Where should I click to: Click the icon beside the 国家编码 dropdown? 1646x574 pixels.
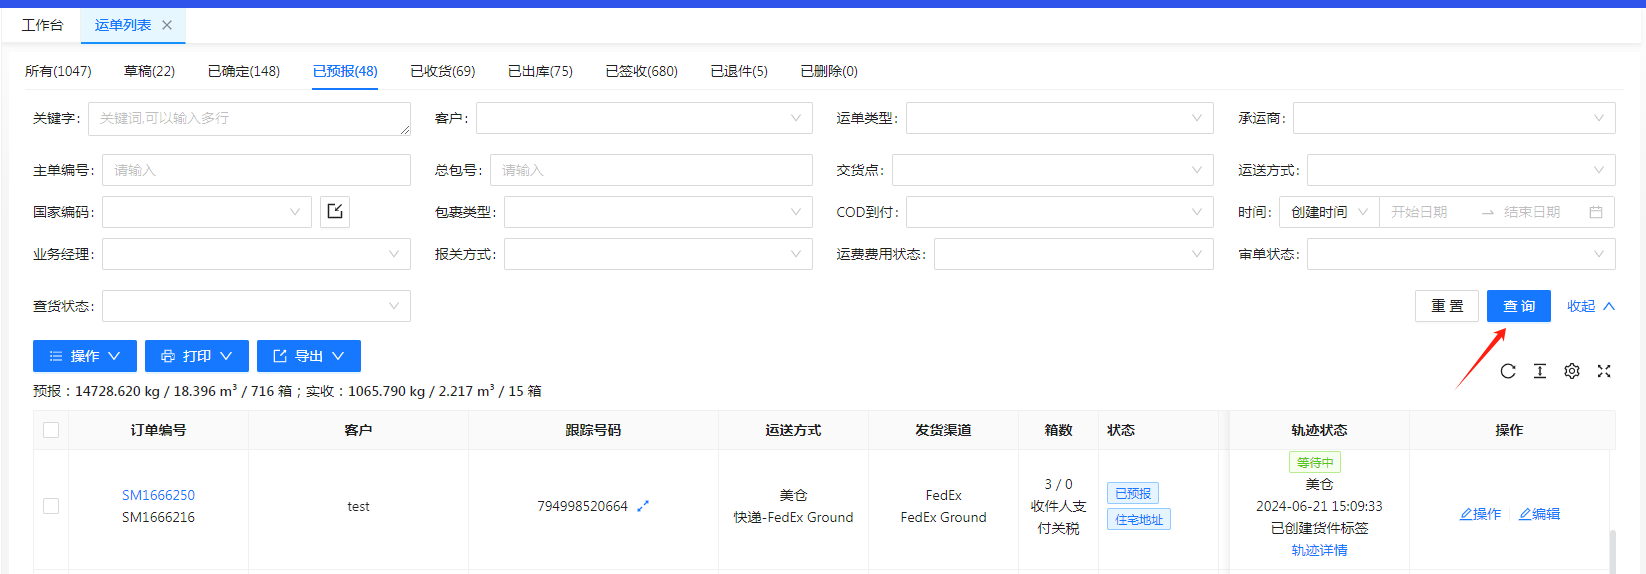tap(335, 212)
